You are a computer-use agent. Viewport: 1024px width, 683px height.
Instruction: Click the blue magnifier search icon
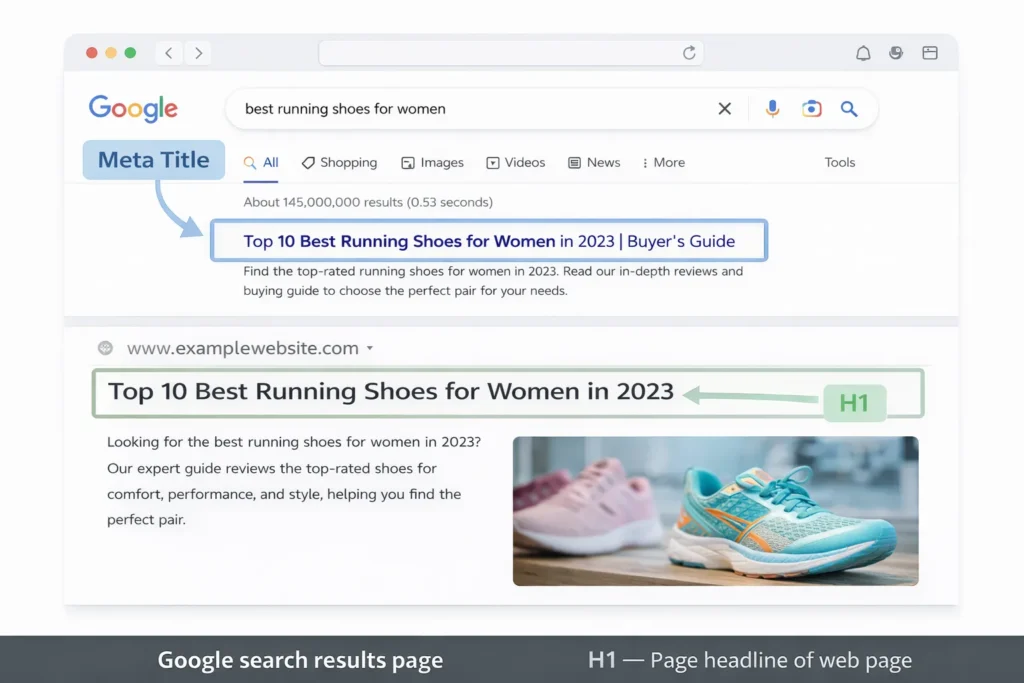[x=849, y=109]
